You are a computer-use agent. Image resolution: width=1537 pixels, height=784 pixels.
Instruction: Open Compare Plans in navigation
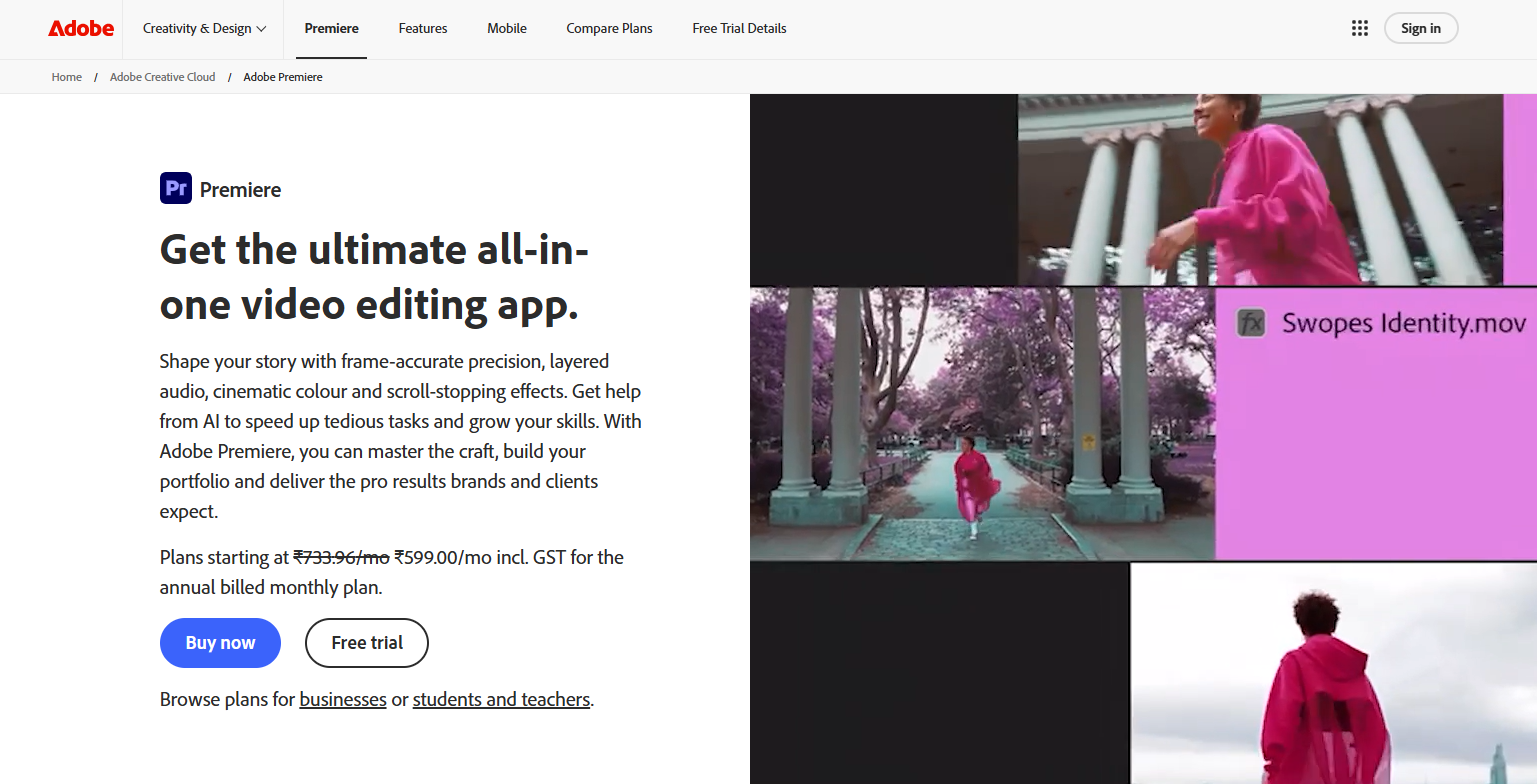(x=609, y=28)
